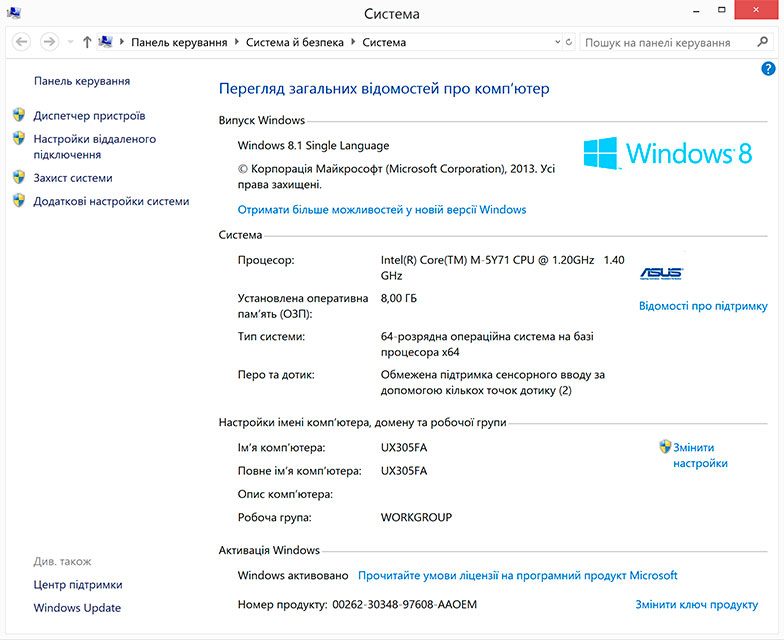
Task: Expand chevron after Панель керування breadcrumb
Action: click(236, 42)
